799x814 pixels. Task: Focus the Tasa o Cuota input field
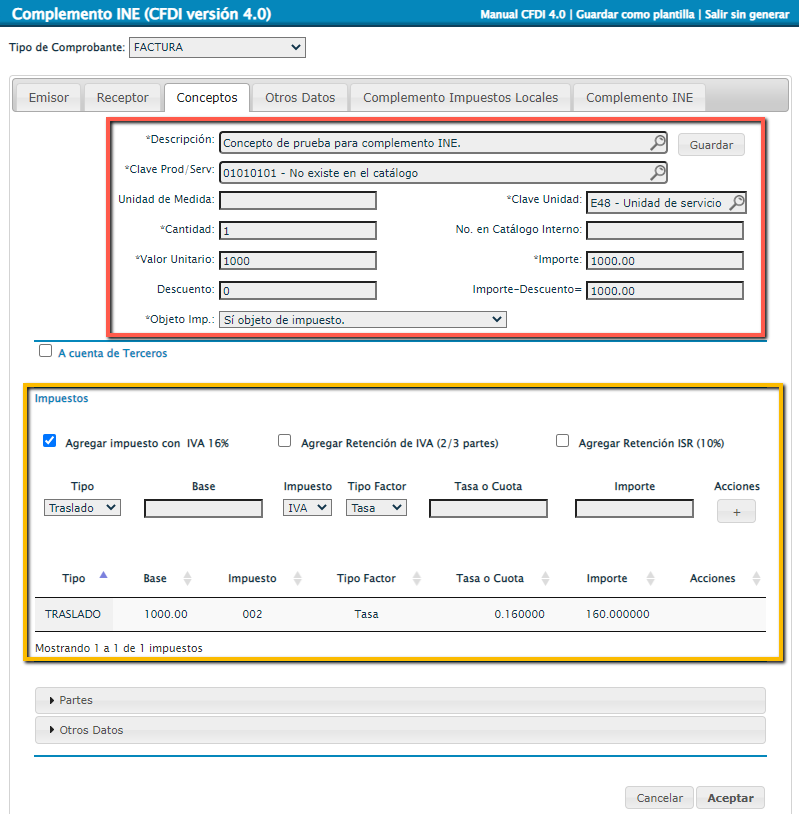tap(489, 509)
